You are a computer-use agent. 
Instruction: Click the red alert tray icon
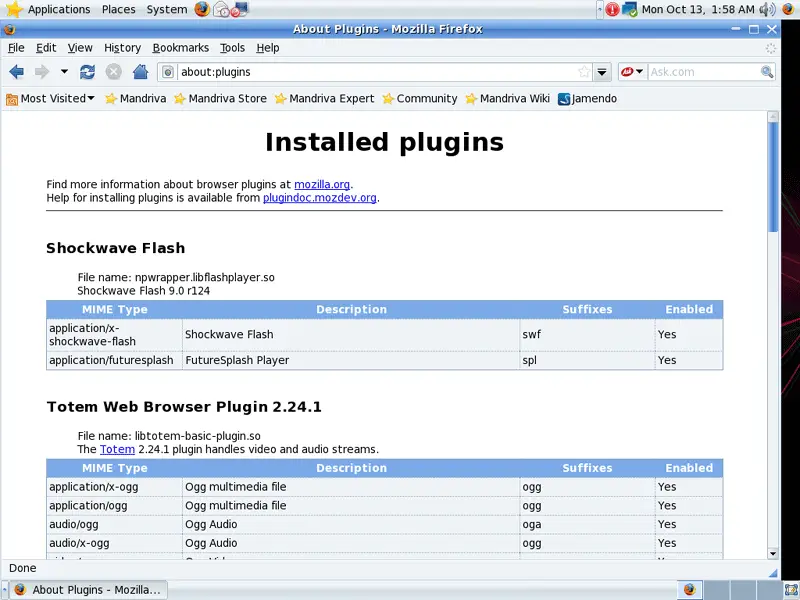pyautogui.click(x=612, y=9)
